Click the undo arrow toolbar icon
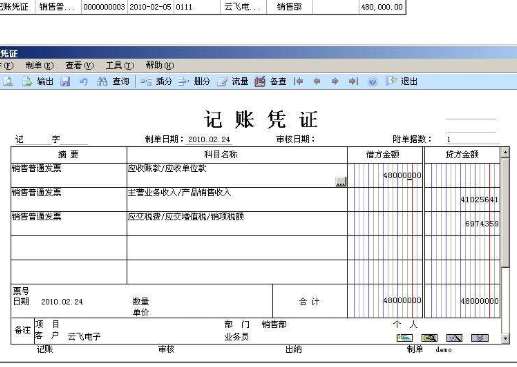The width and height of the screenshot is (517, 367). (x=84, y=81)
